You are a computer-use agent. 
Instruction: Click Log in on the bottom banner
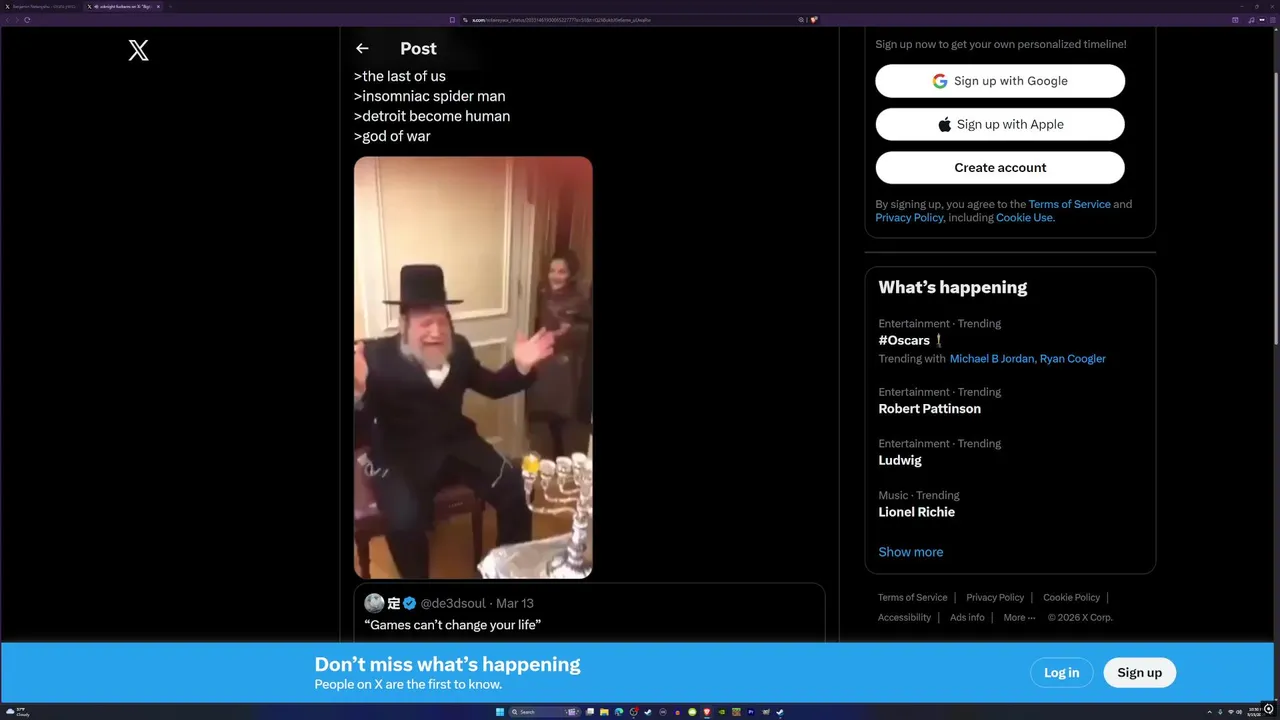click(1061, 672)
